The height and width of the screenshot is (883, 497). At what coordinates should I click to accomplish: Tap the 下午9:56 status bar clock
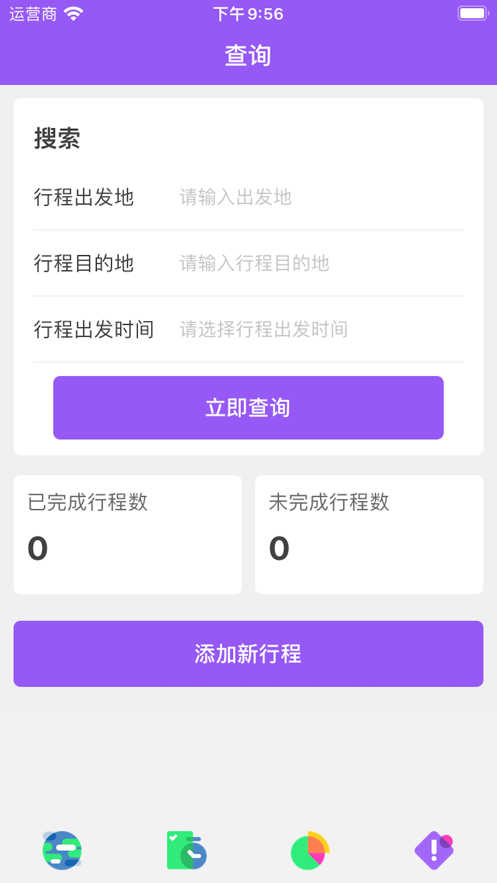pos(248,14)
